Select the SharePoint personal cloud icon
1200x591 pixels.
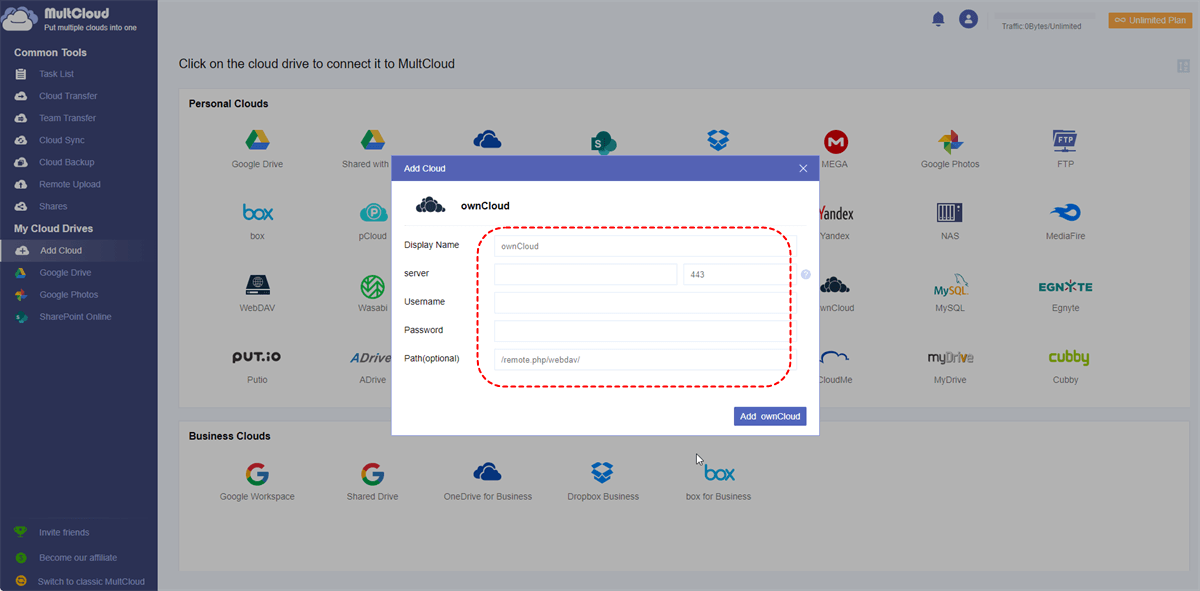[603, 141]
